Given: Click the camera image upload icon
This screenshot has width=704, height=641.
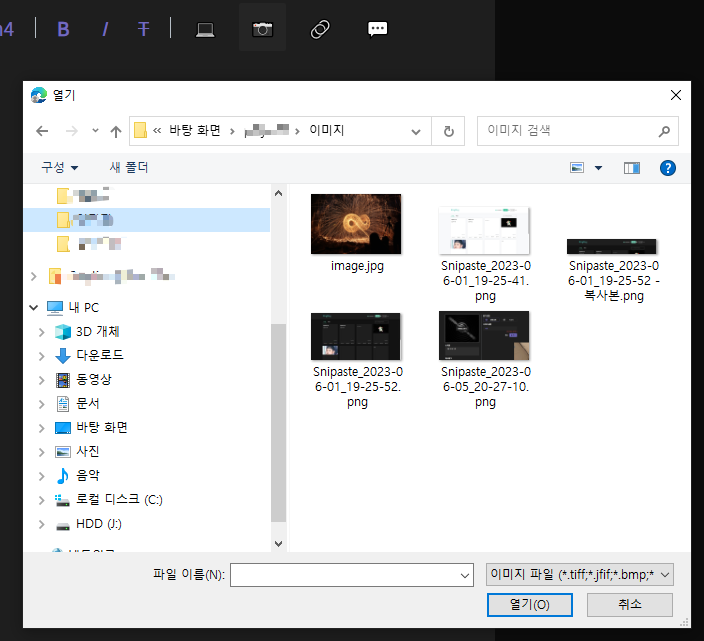Looking at the screenshot, I should (x=263, y=29).
